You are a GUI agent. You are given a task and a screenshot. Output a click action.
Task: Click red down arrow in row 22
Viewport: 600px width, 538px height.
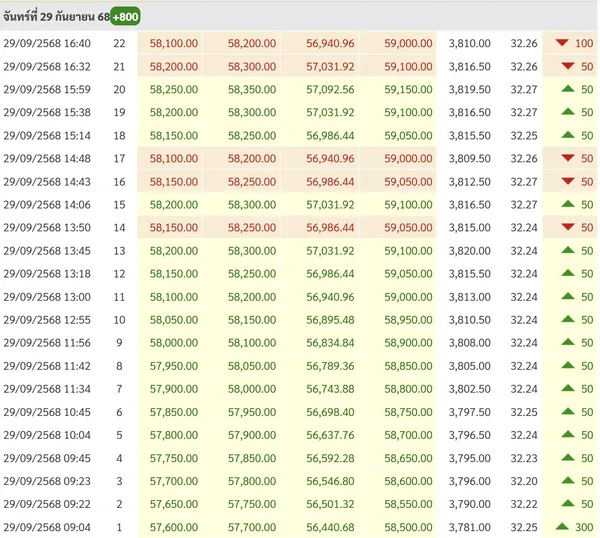561,43
